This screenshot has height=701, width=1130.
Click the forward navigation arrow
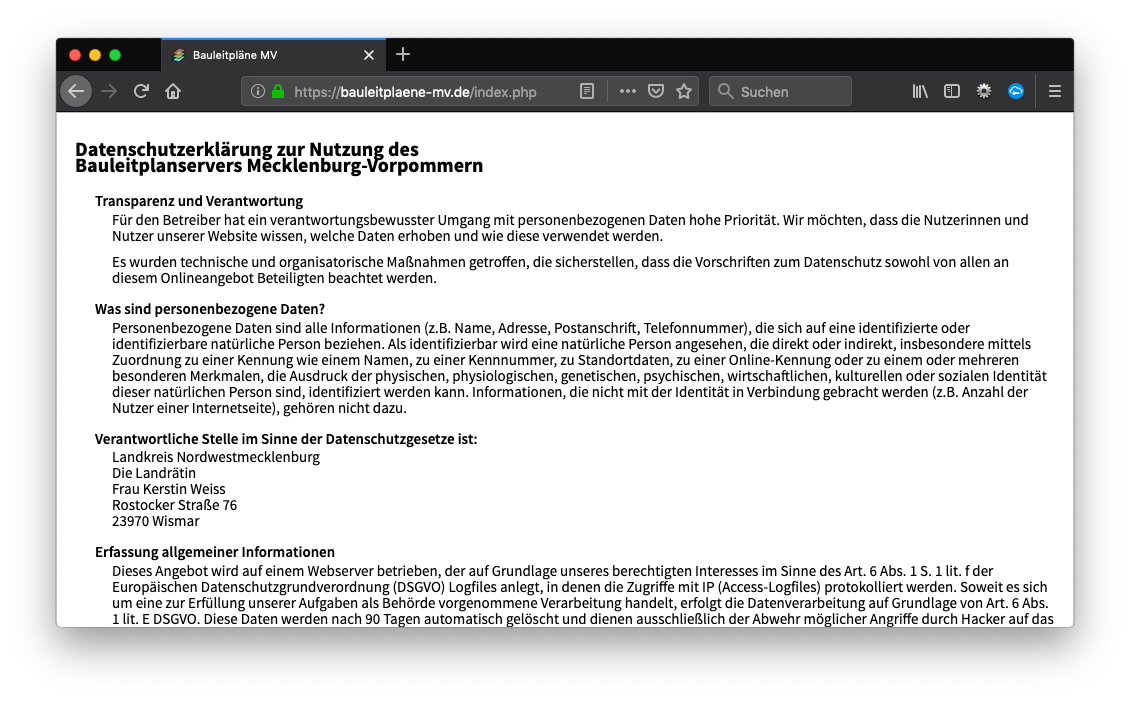[x=109, y=91]
